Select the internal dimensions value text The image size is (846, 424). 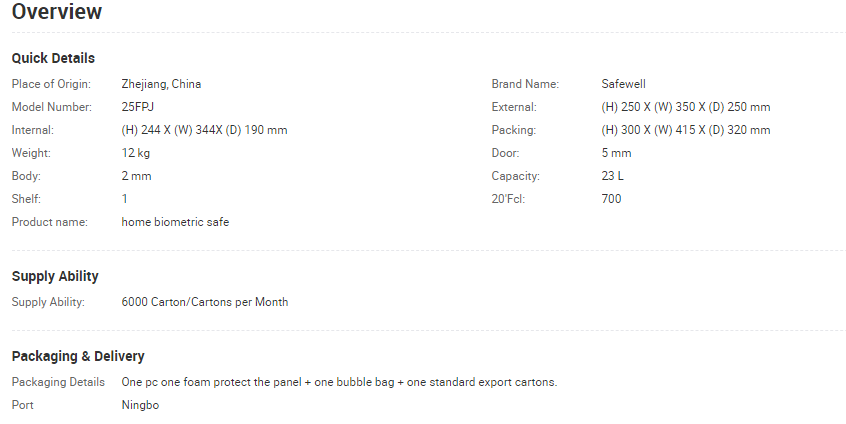click(x=204, y=130)
